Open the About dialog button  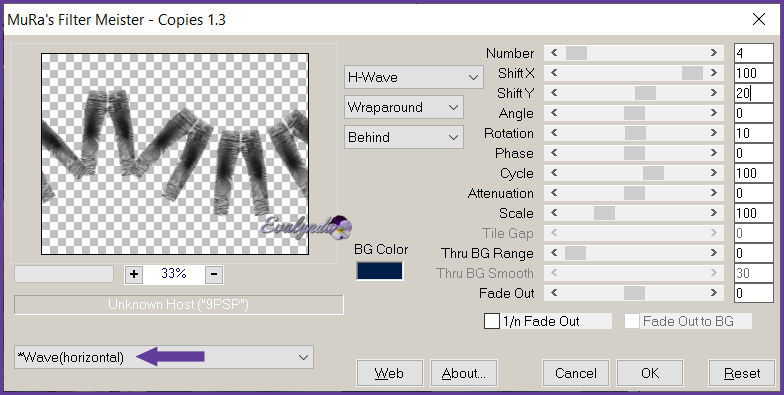pos(464,373)
